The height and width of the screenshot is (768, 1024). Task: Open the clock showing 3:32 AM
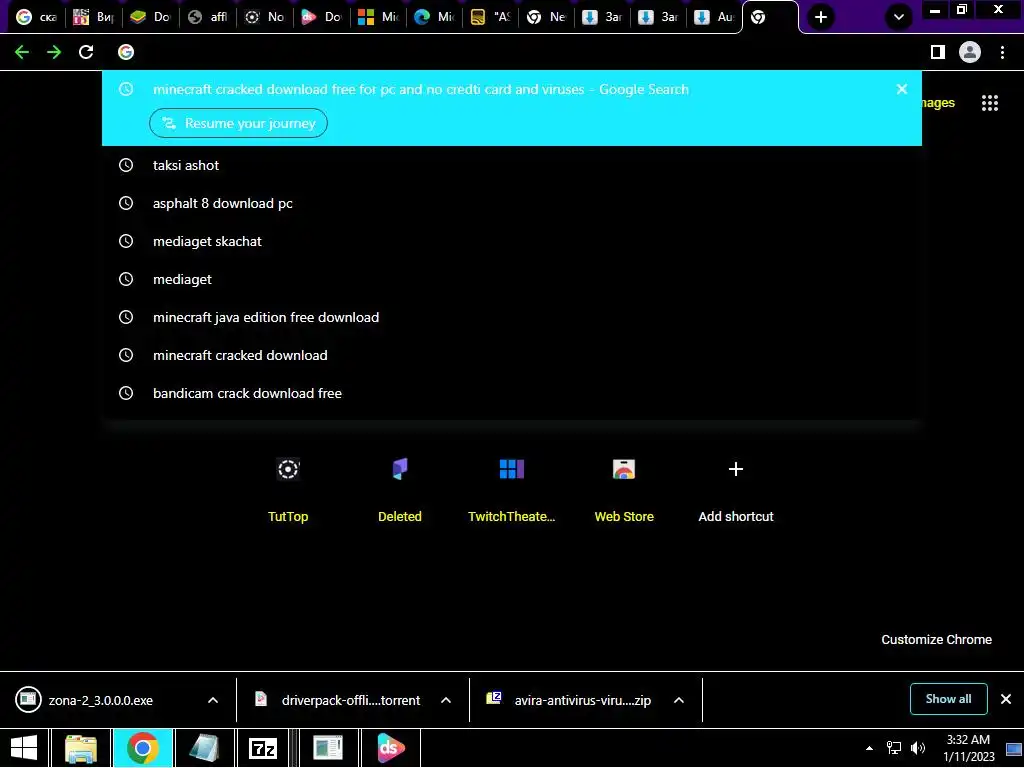click(968, 748)
